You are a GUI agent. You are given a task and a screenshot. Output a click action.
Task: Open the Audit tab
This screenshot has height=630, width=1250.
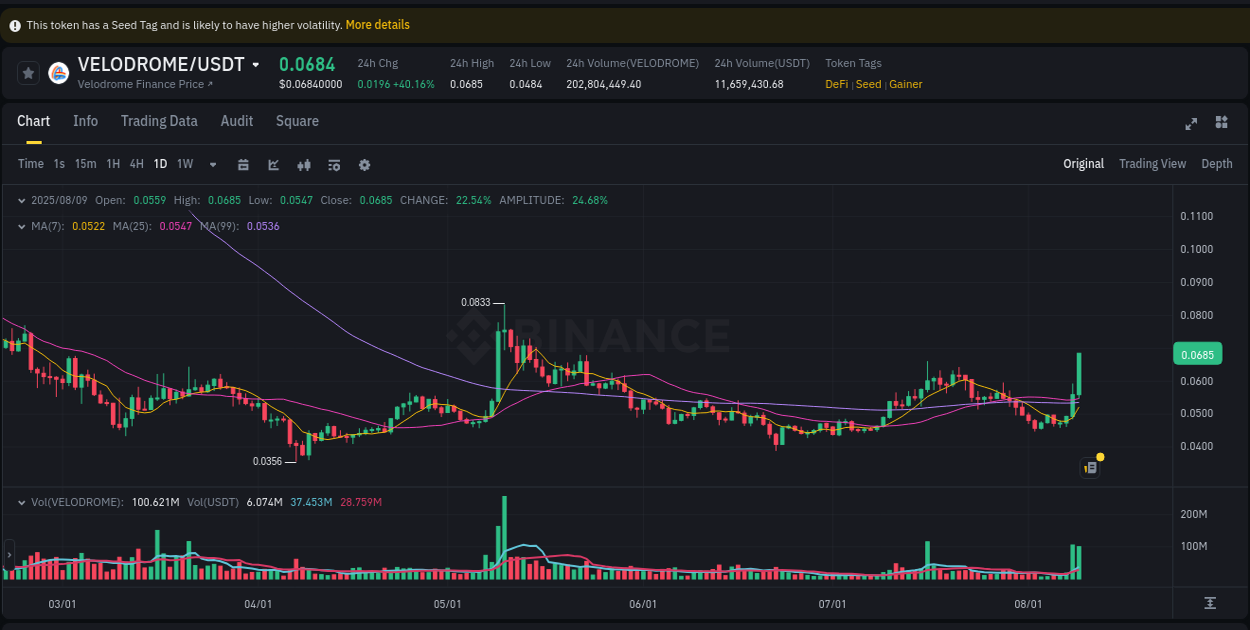pyautogui.click(x=236, y=121)
